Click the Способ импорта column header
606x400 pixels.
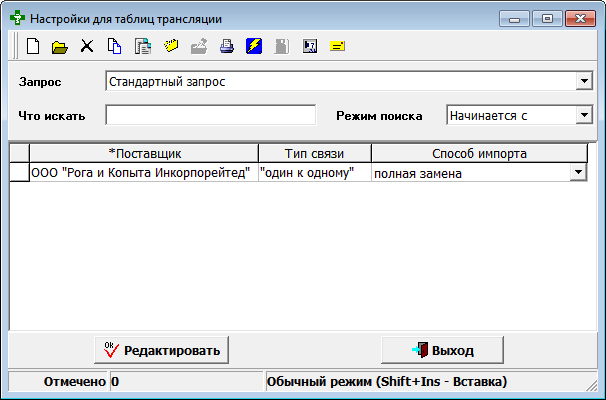(x=479, y=153)
